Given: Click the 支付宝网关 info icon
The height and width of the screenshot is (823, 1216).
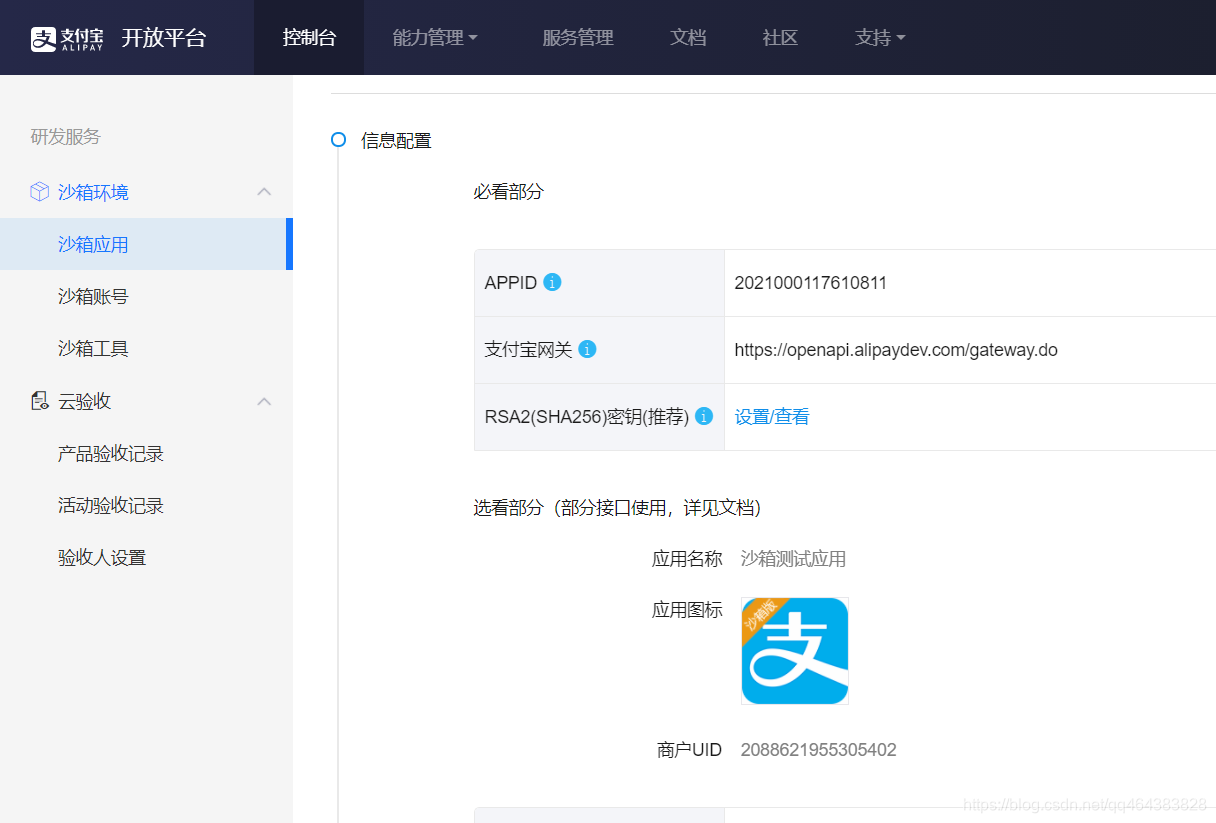Looking at the screenshot, I should 587,349.
